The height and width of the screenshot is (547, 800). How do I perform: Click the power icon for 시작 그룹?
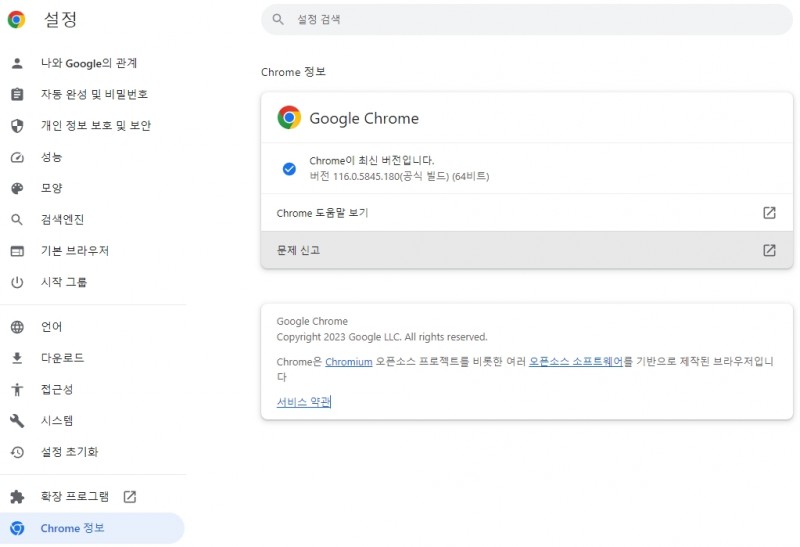17,282
